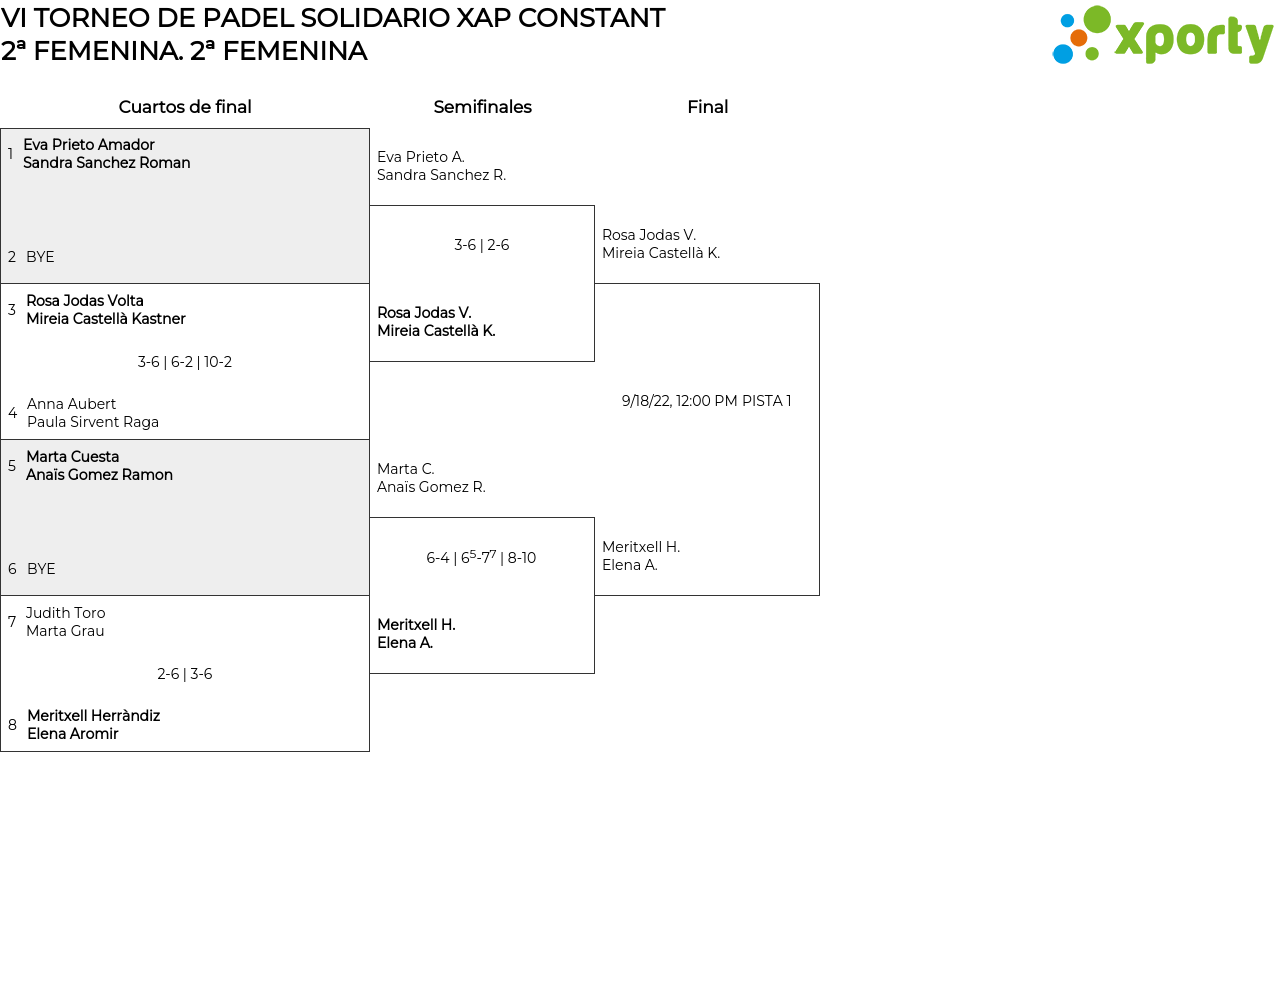This screenshot has width=1280, height=982.
Task: Click the BYE entry at seed 2
Action: click(40, 257)
